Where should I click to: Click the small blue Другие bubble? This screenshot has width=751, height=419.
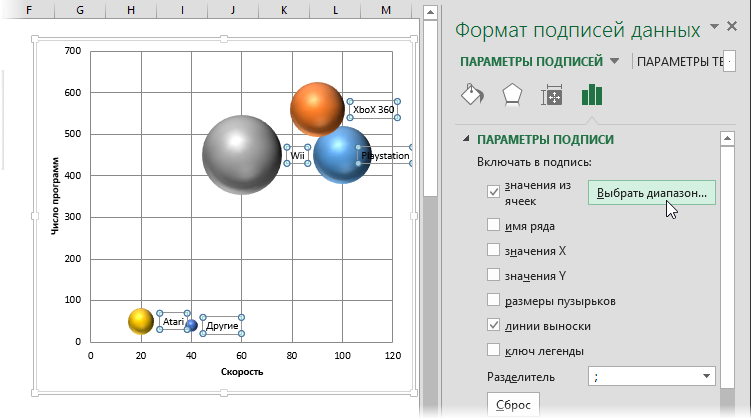(x=192, y=325)
